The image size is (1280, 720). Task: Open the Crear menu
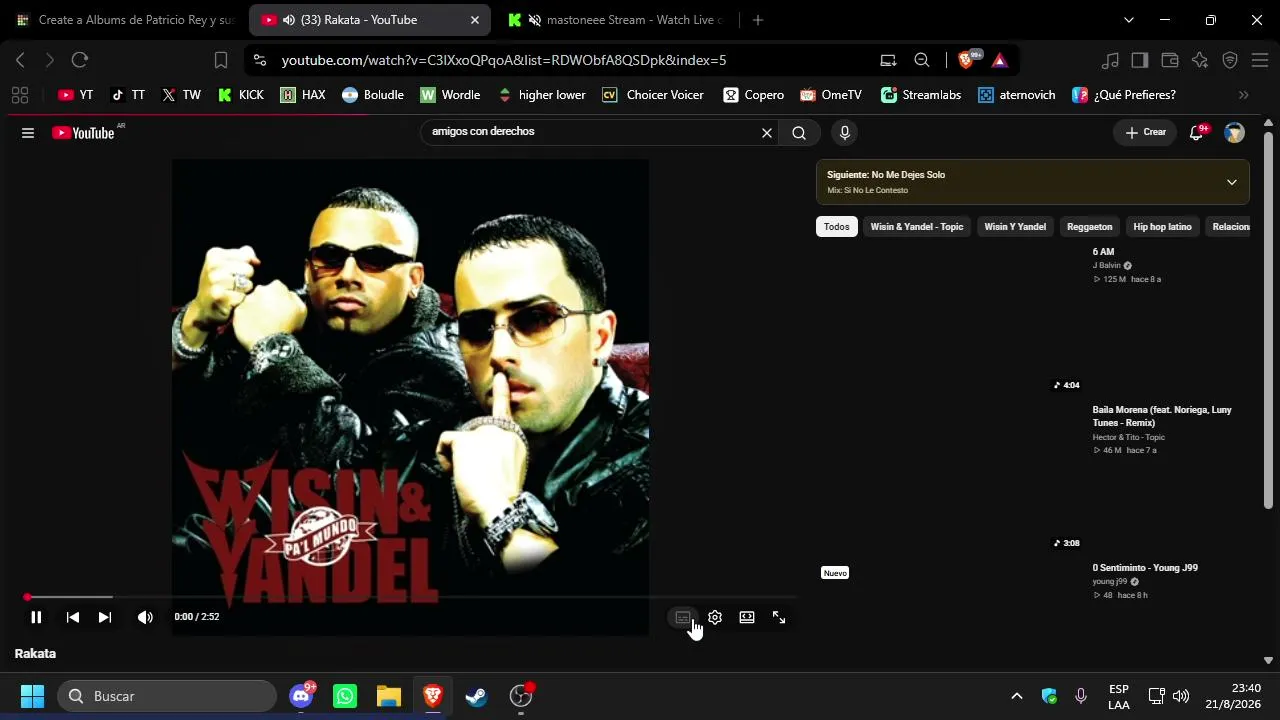coord(1145,132)
